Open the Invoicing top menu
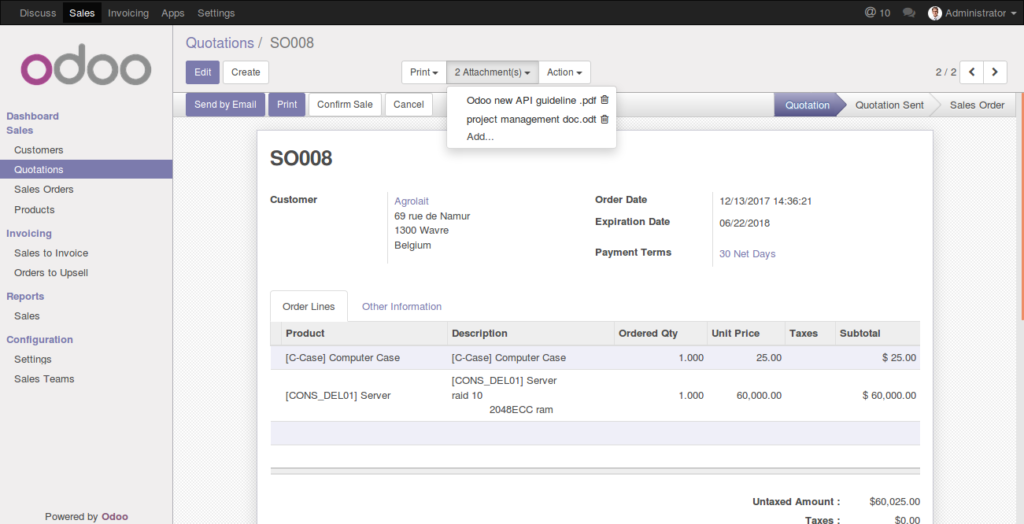Screen dimensions: 1024x524 [128, 13]
